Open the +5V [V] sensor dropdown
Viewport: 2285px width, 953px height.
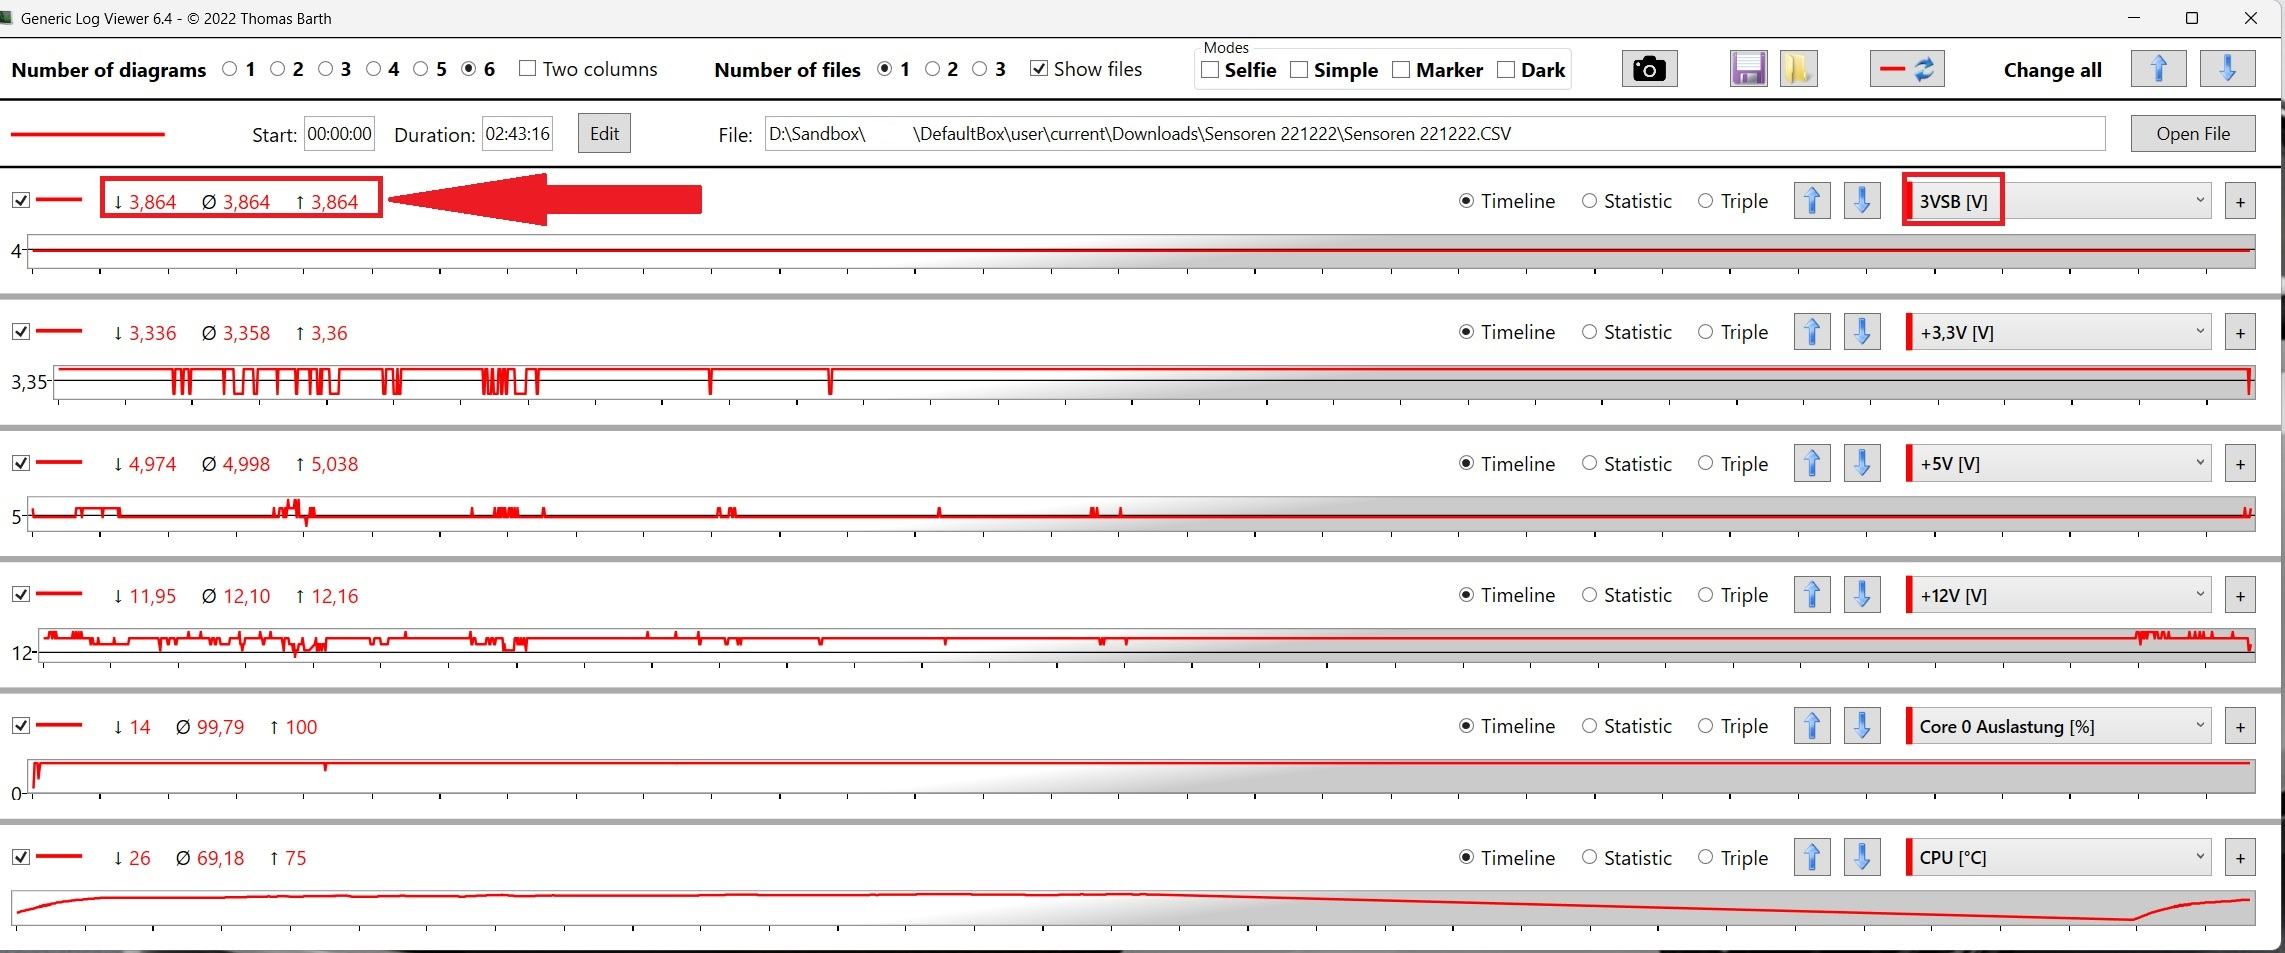[x=2059, y=463]
